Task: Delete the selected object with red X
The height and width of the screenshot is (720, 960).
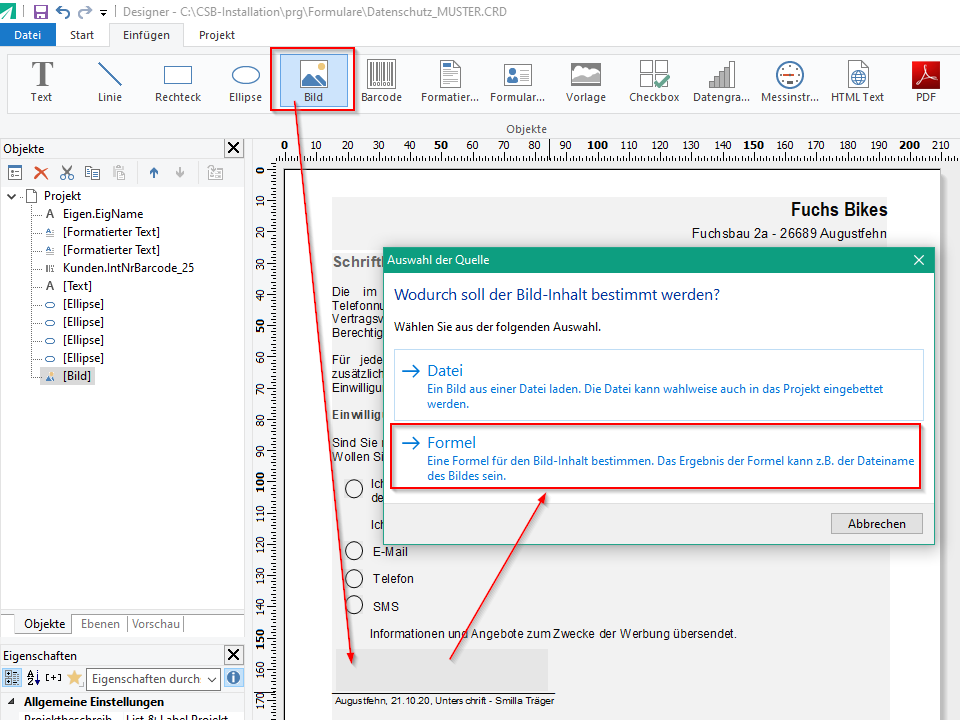Action: 41,173
